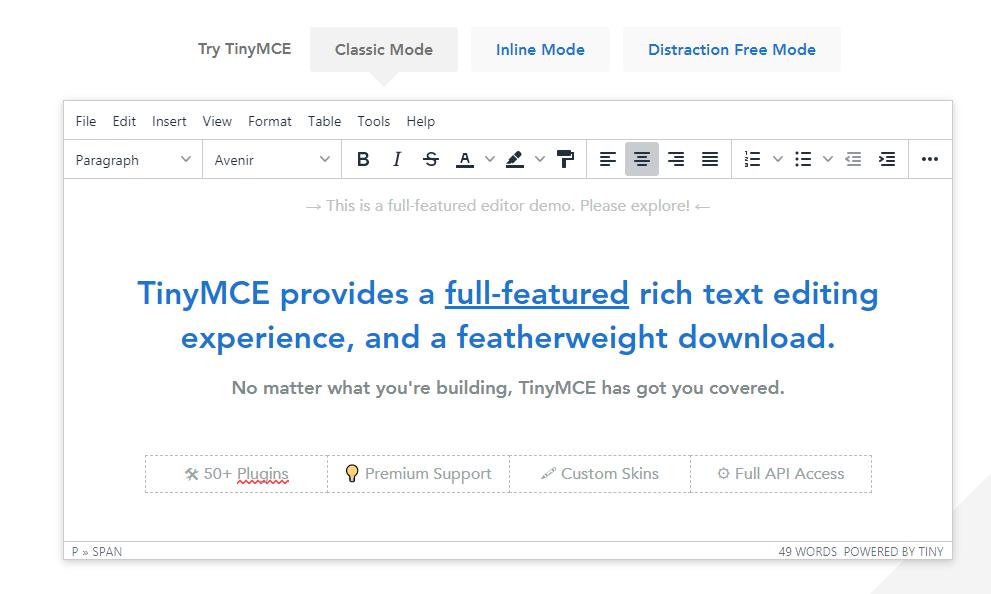991x594 pixels.
Task: Apply the background highlight color
Action: click(x=515, y=159)
